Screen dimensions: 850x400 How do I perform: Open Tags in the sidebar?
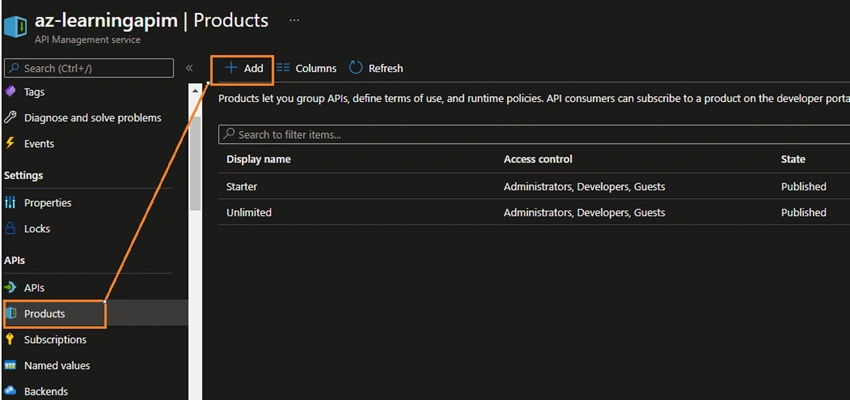coord(34,92)
